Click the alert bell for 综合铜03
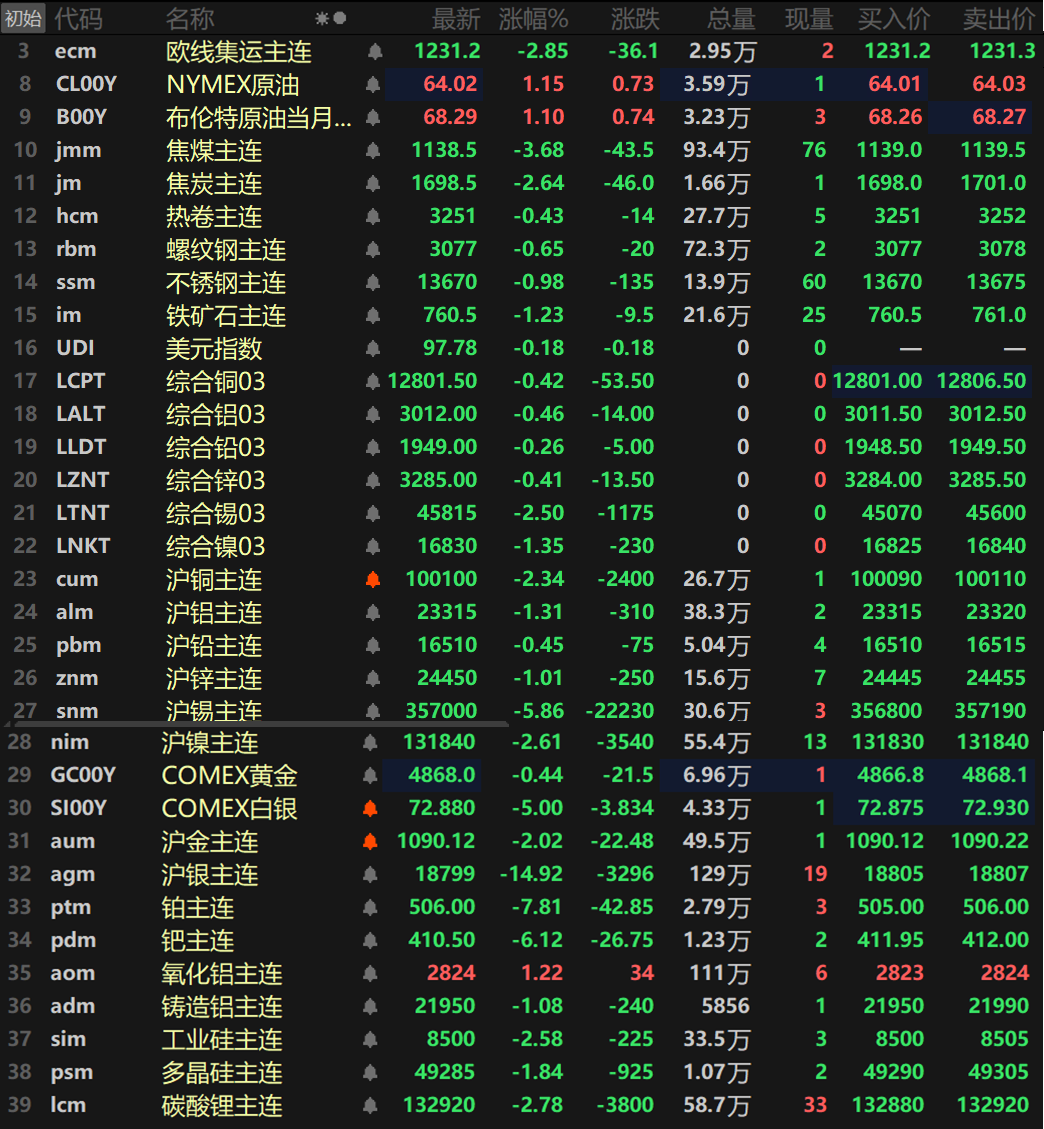Image resolution: width=1044 pixels, height=1129 pixels. pyautogui.click(x=372, y=380)
